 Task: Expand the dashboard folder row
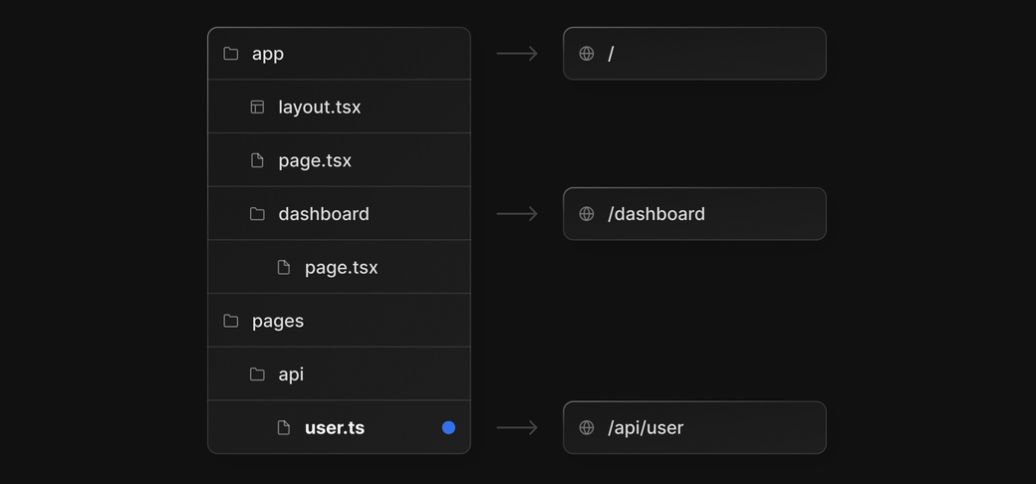(339, 214)
